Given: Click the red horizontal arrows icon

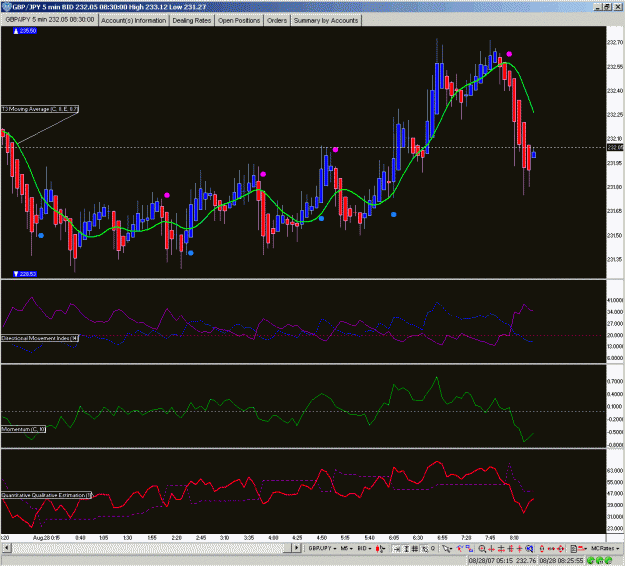Looking at the screenshot, I should click(x=551, y=549).
